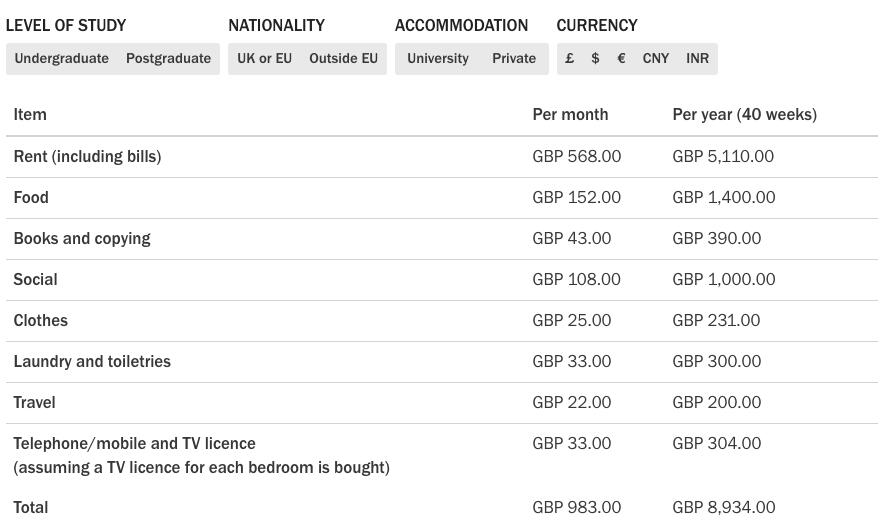Click the Per year (40 weeks) header
This screenshot has height=527, width=884.
click(x=744, y=115)
